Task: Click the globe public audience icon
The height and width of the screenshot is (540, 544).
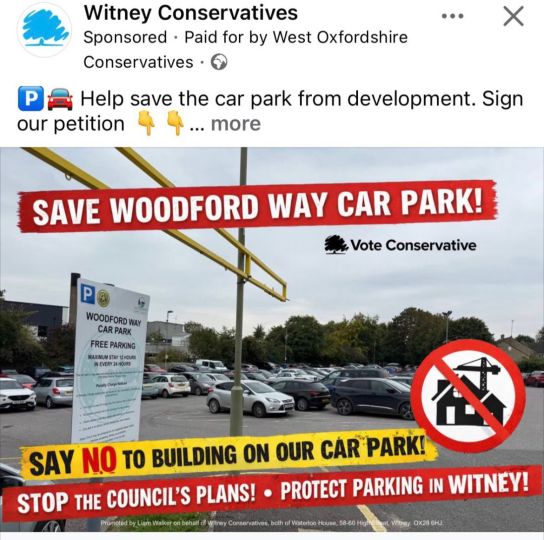Action: [219, 62]
